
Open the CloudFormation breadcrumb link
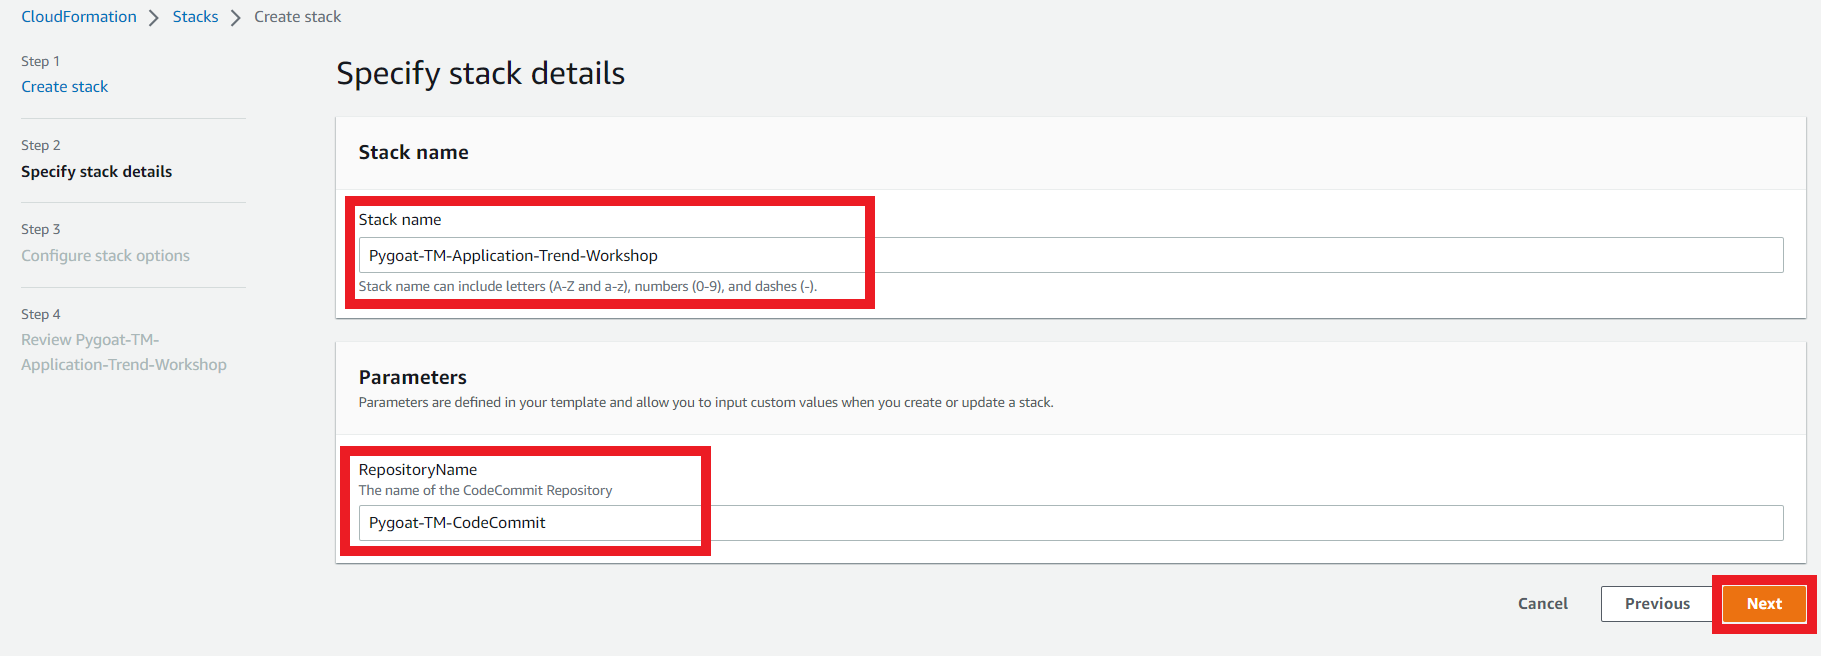click(x=79, y=17)
